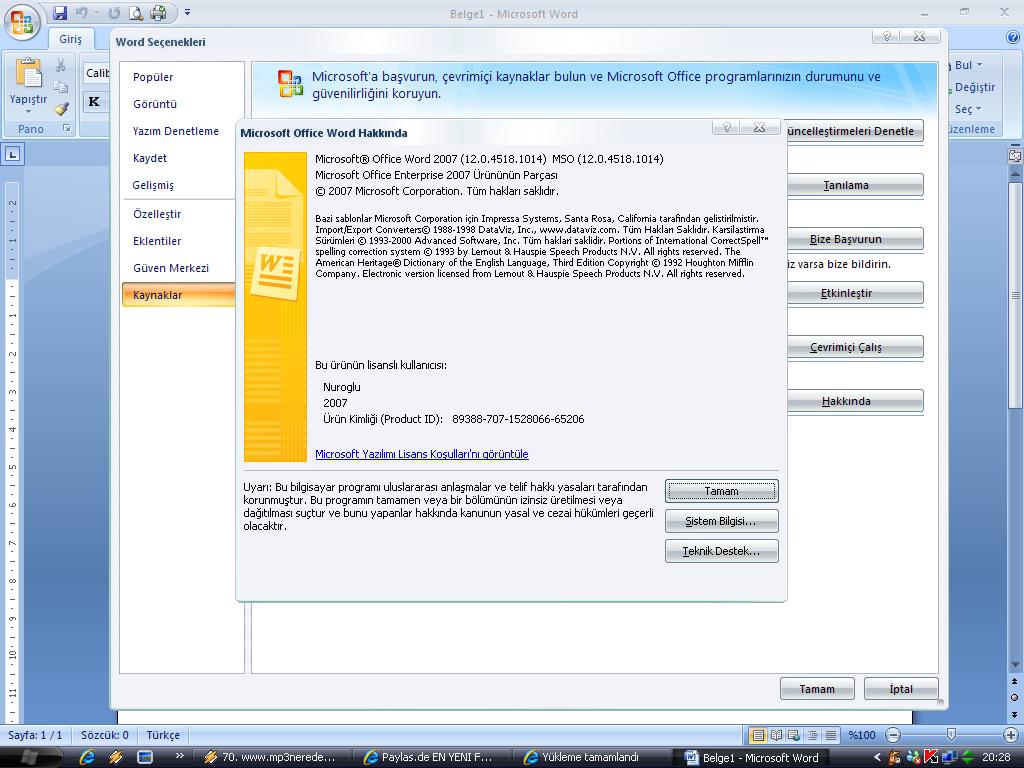Click Türkçe language in status bar

coord(163,735)
